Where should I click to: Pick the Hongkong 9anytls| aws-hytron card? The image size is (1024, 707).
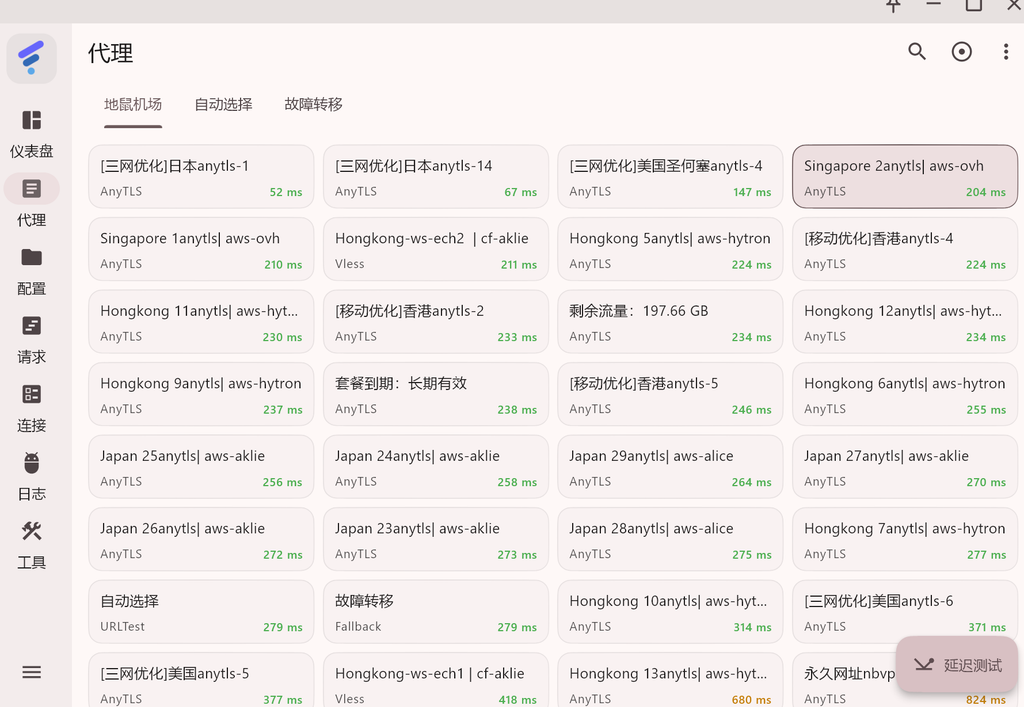pos(201,394)
